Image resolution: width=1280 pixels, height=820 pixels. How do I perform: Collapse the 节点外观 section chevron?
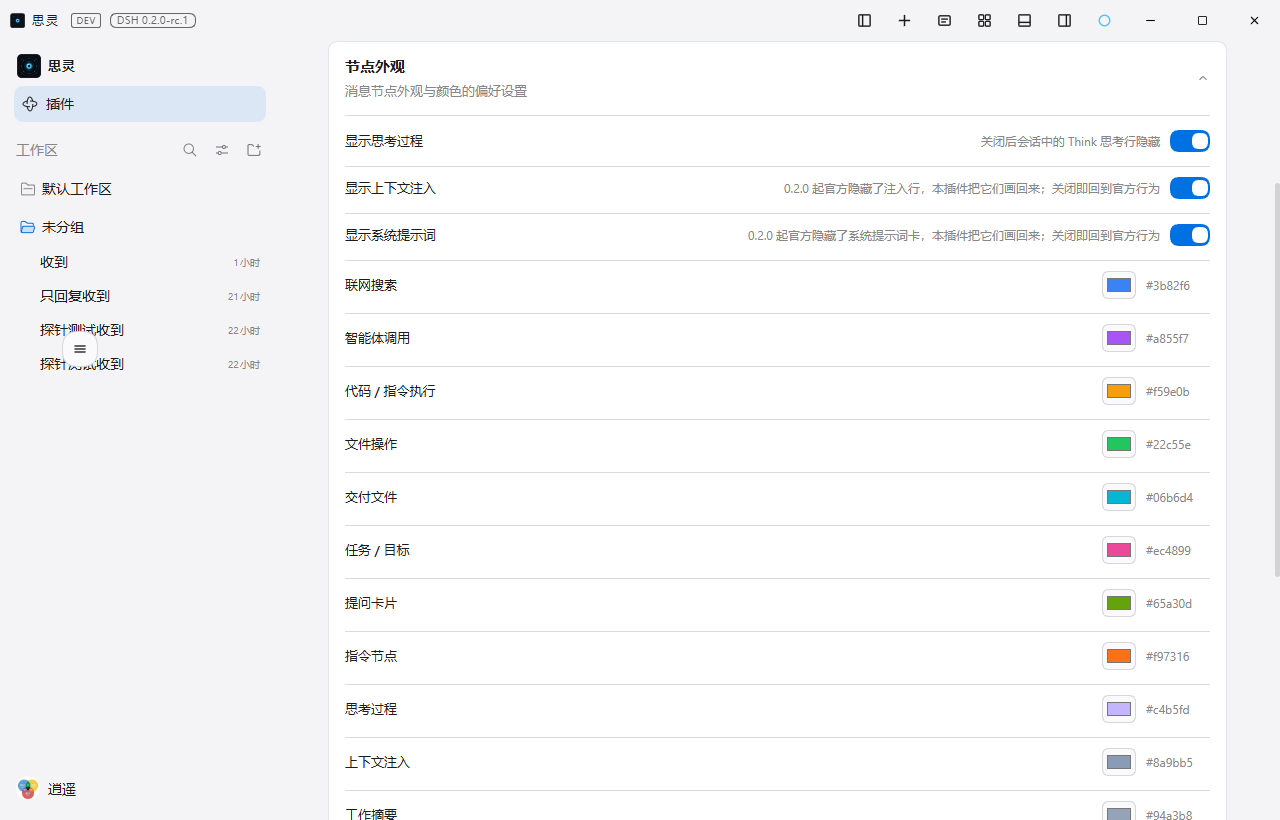coord(1203,78)
